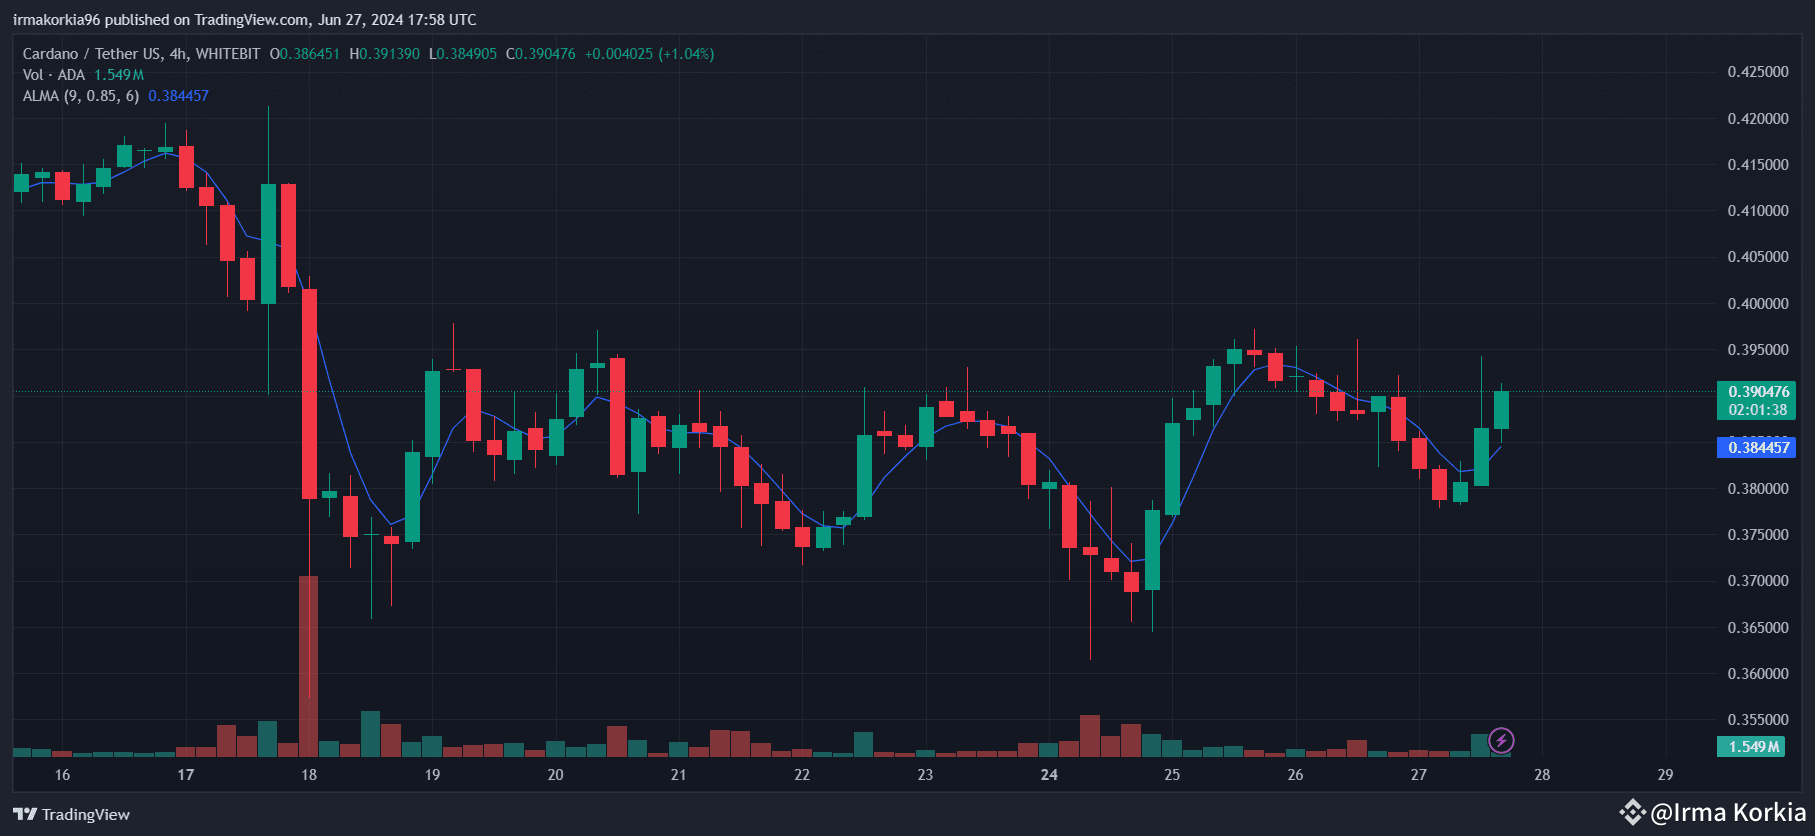This screenshot has width=1815, height=836.
Task: Click the 0.400000 price scale label
Action: (1758, 303)
